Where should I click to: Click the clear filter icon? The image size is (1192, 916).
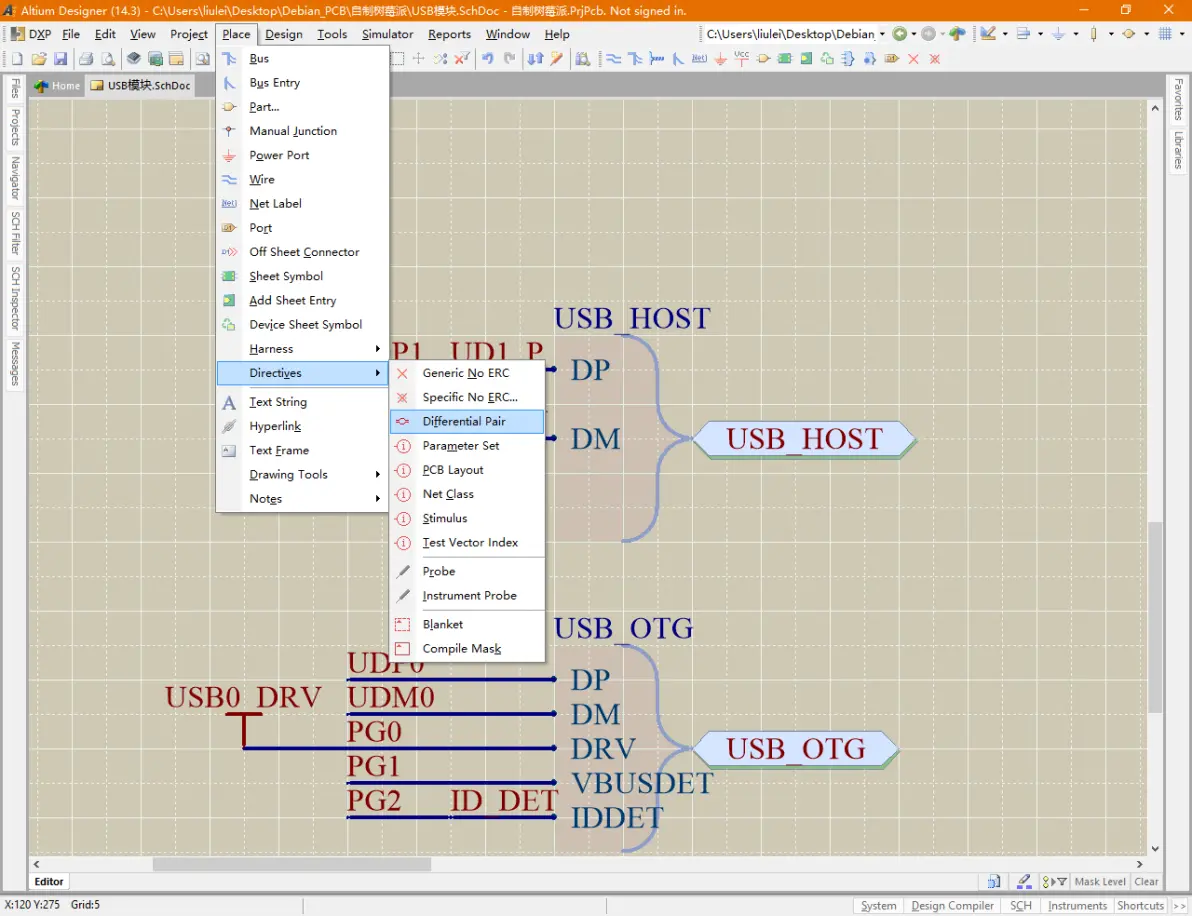(462, 59)
